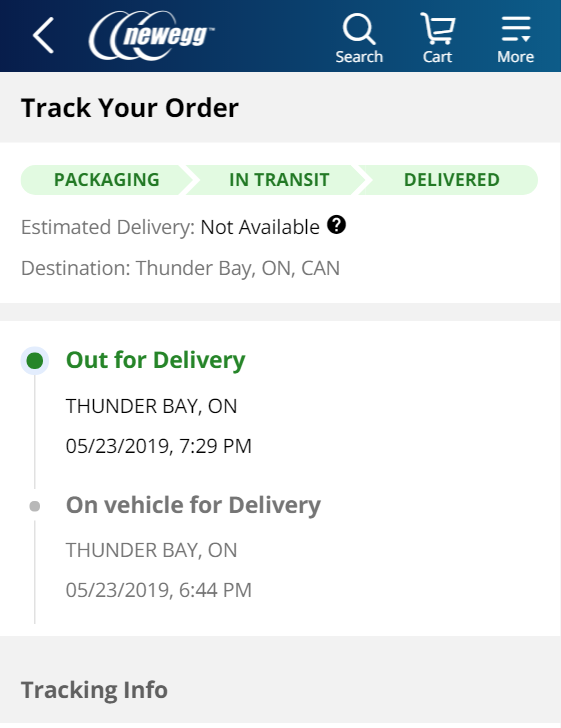Screen dimensions: 561x728
Task: Select the PACKAGING progress step
Action: point(106,180)
